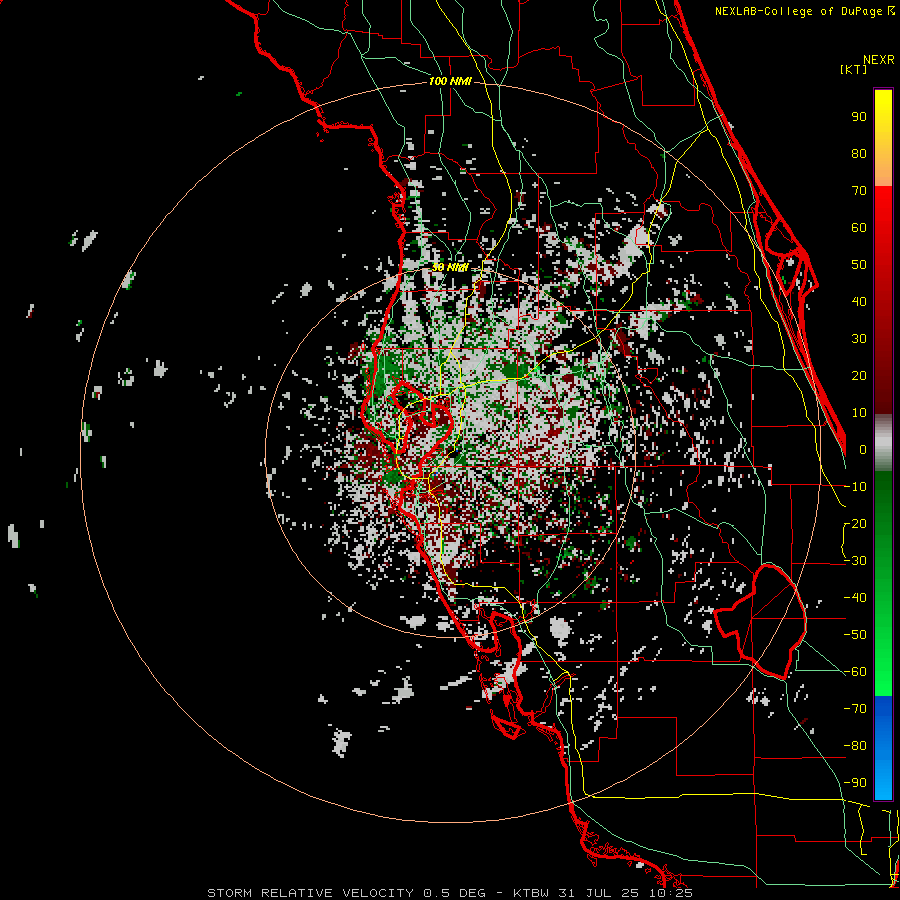Screen dimensions: 900x900
Task: Click the 60 value on the velocity scale
Action: tap(859, 227)
